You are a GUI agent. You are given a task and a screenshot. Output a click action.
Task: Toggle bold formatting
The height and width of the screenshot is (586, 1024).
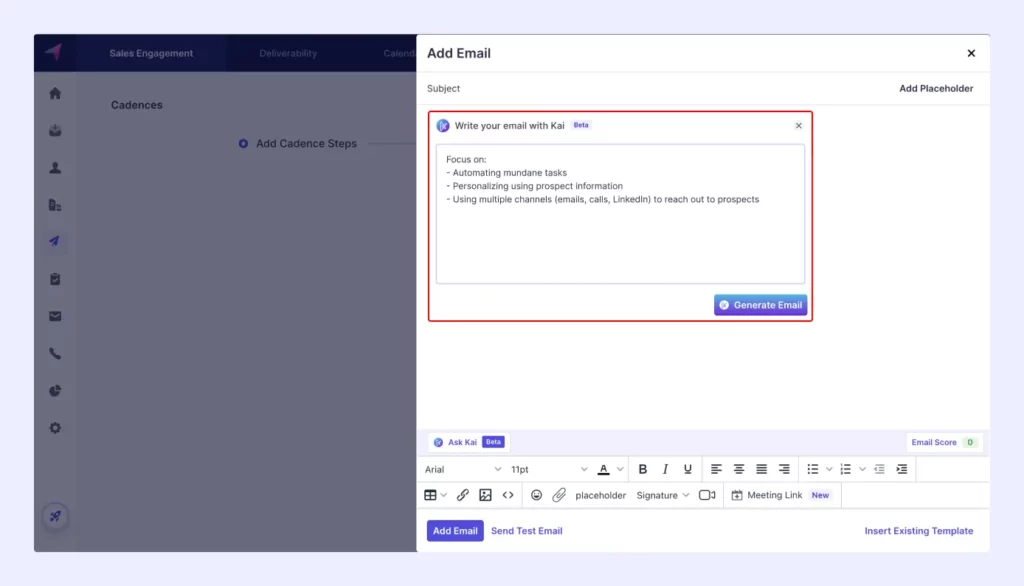pos(643,468)
